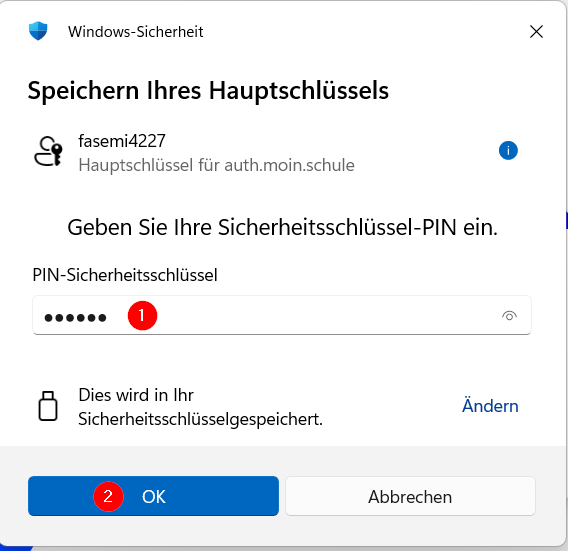Image resolution: width=568 pixels, height=551 pixels.
Task: Click the USB security key icon
Action: (48, 406)
